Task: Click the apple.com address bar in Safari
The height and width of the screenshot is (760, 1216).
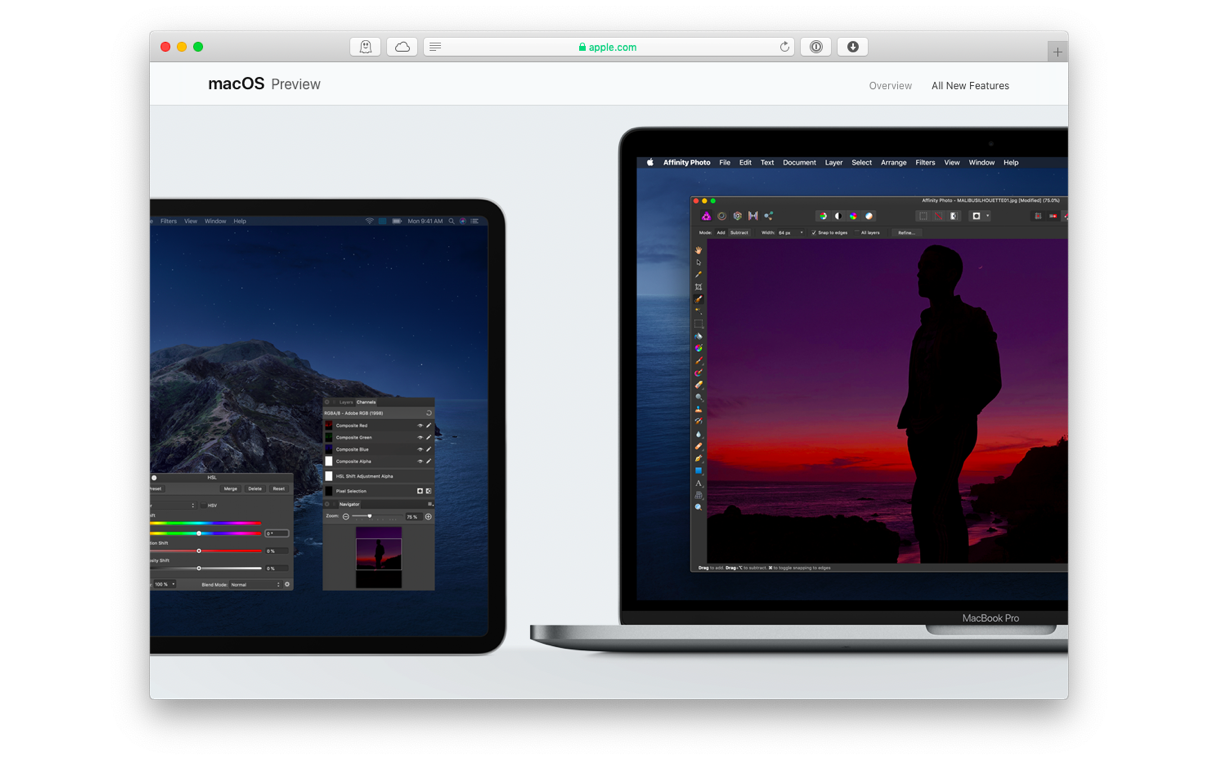Action: pyautogui.click(x=609, y=47)
